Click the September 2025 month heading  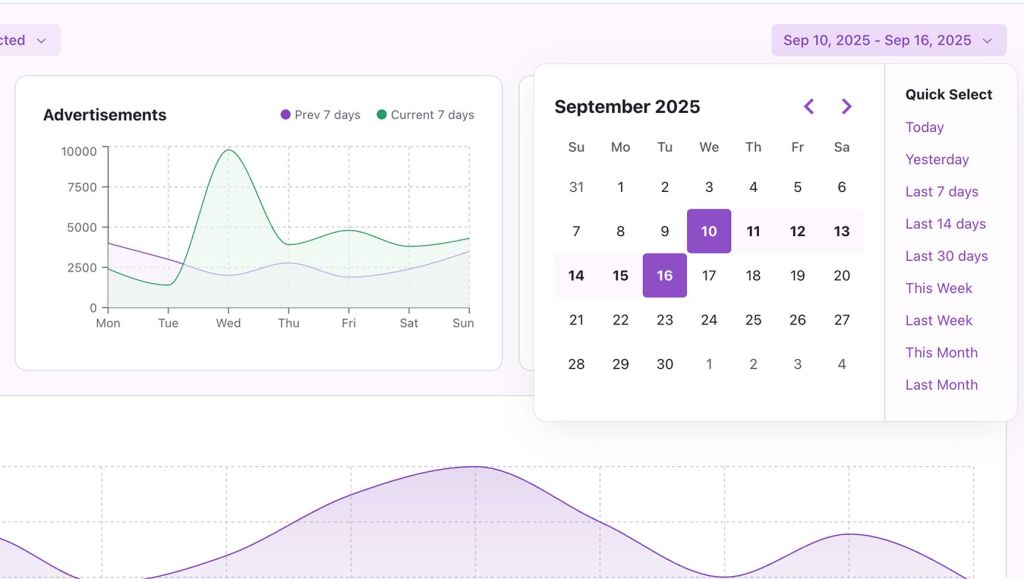point(627,107)
